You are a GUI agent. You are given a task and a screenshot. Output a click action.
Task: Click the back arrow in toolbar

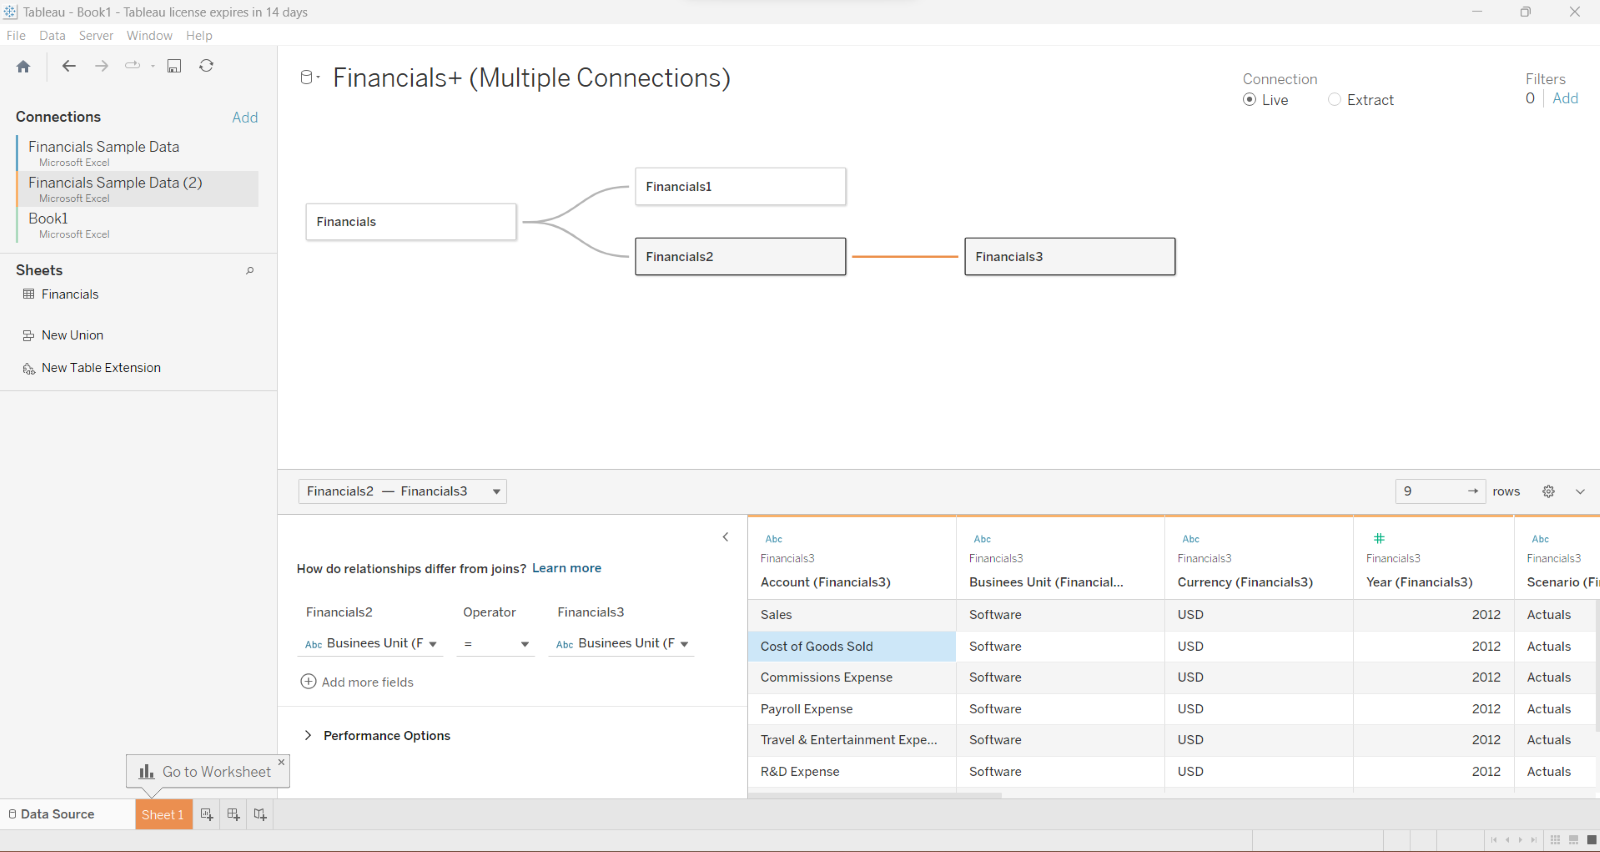69,66
